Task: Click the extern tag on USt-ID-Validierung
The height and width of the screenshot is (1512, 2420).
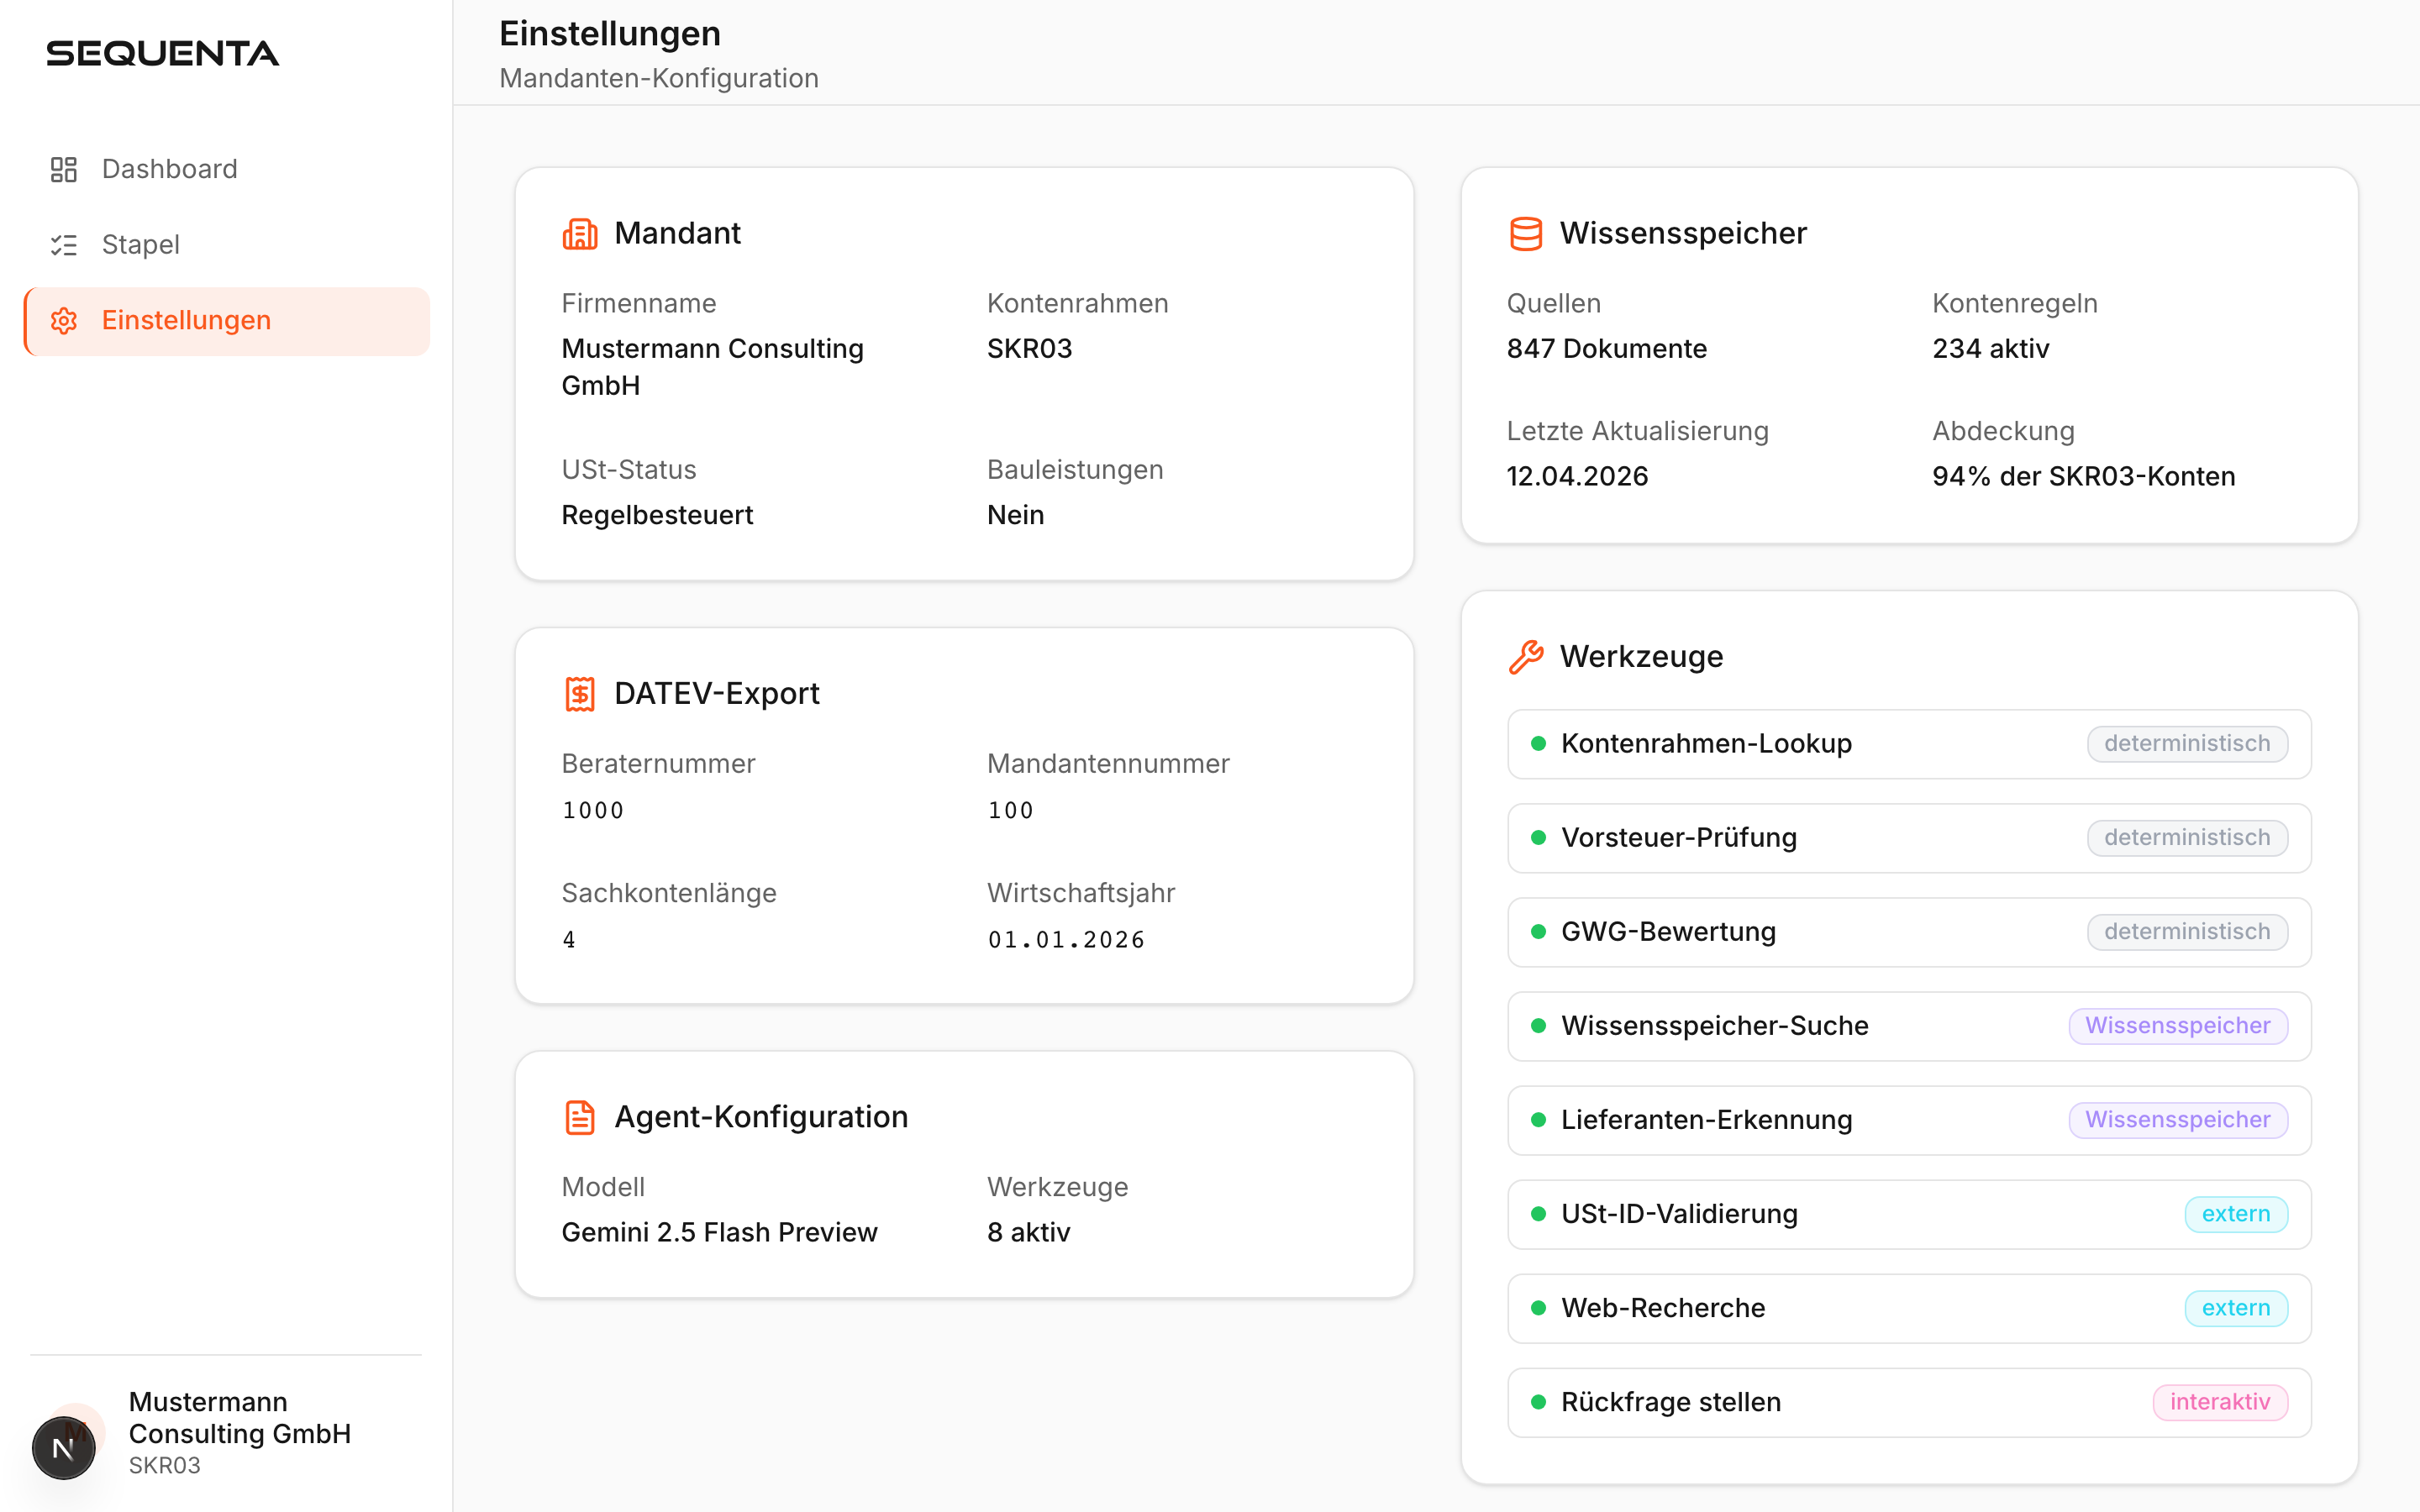Action: pyautogui.click(x=2236, y=1214)
